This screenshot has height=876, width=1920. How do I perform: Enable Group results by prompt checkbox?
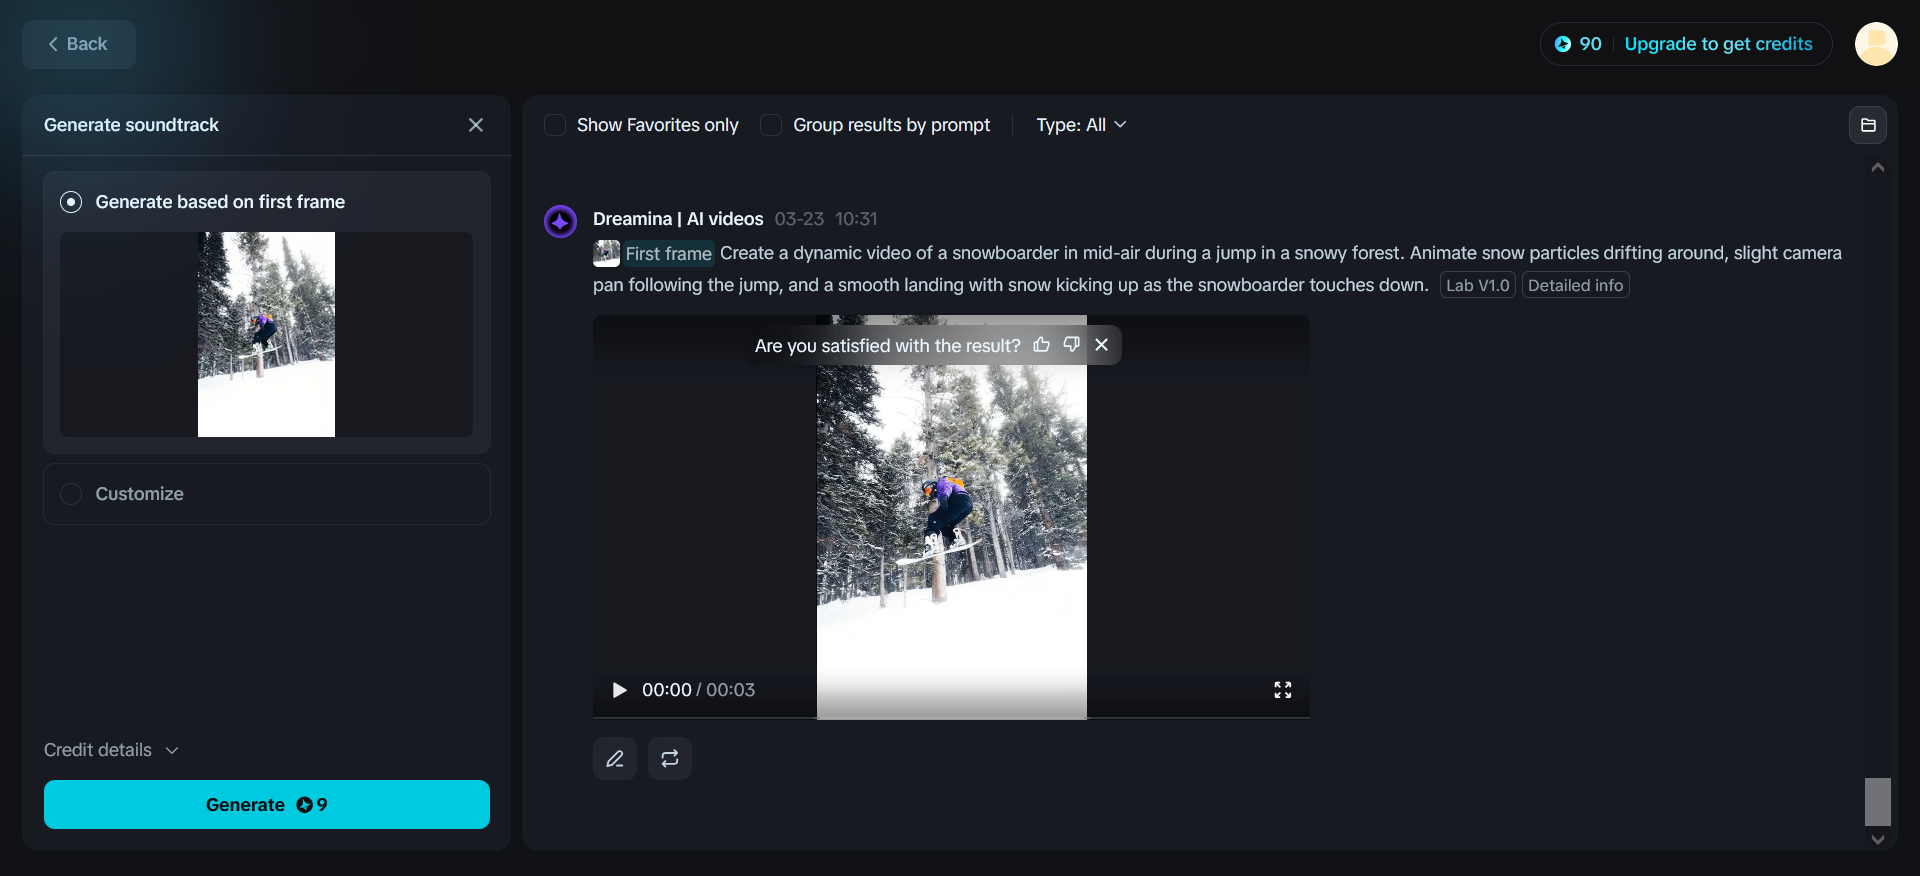pos(771,125)
